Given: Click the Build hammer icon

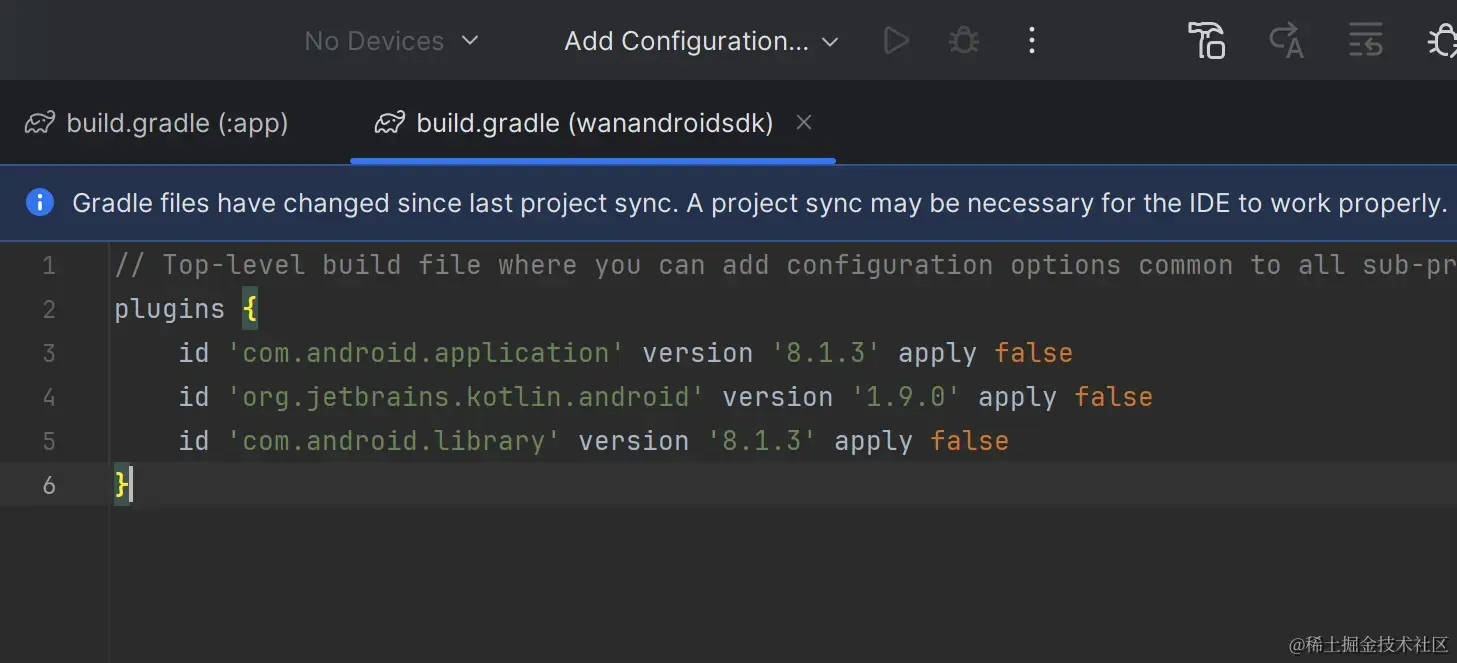Looking at the screenshot, I should coord(1206,41).
